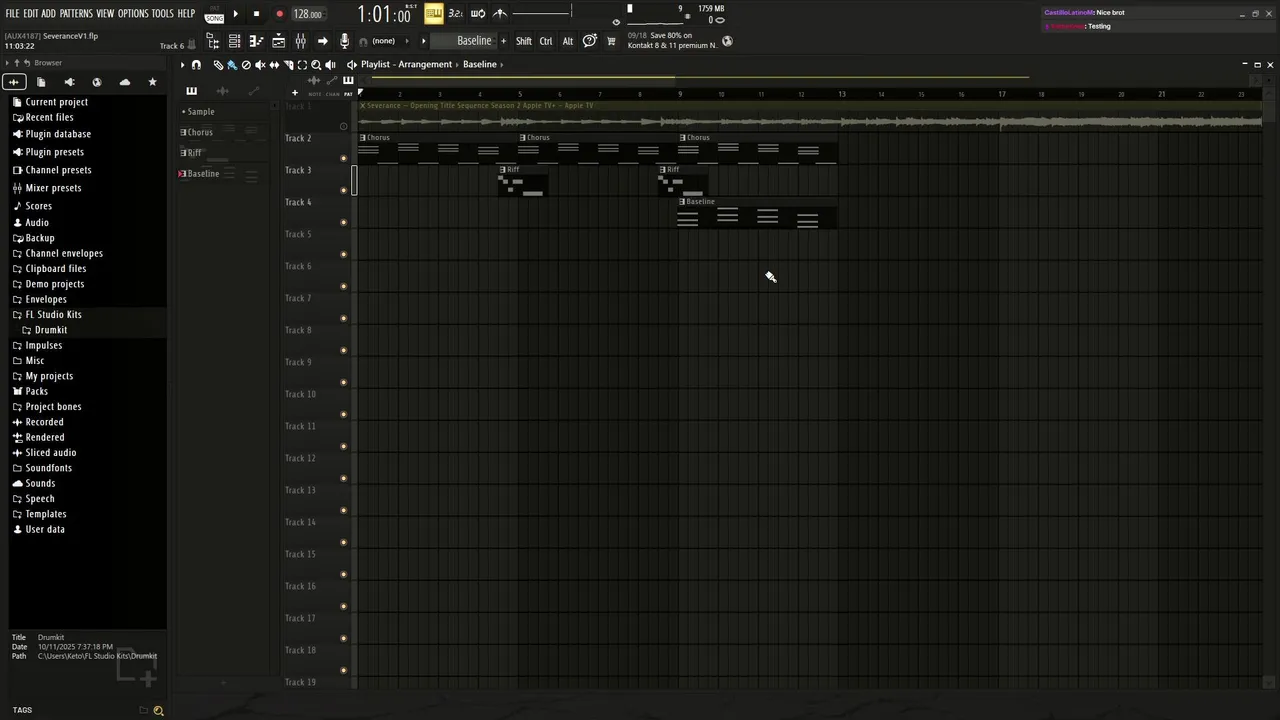Select the Paint brush tool
This screenshot has width=1280, height=720.
point(232,65)
